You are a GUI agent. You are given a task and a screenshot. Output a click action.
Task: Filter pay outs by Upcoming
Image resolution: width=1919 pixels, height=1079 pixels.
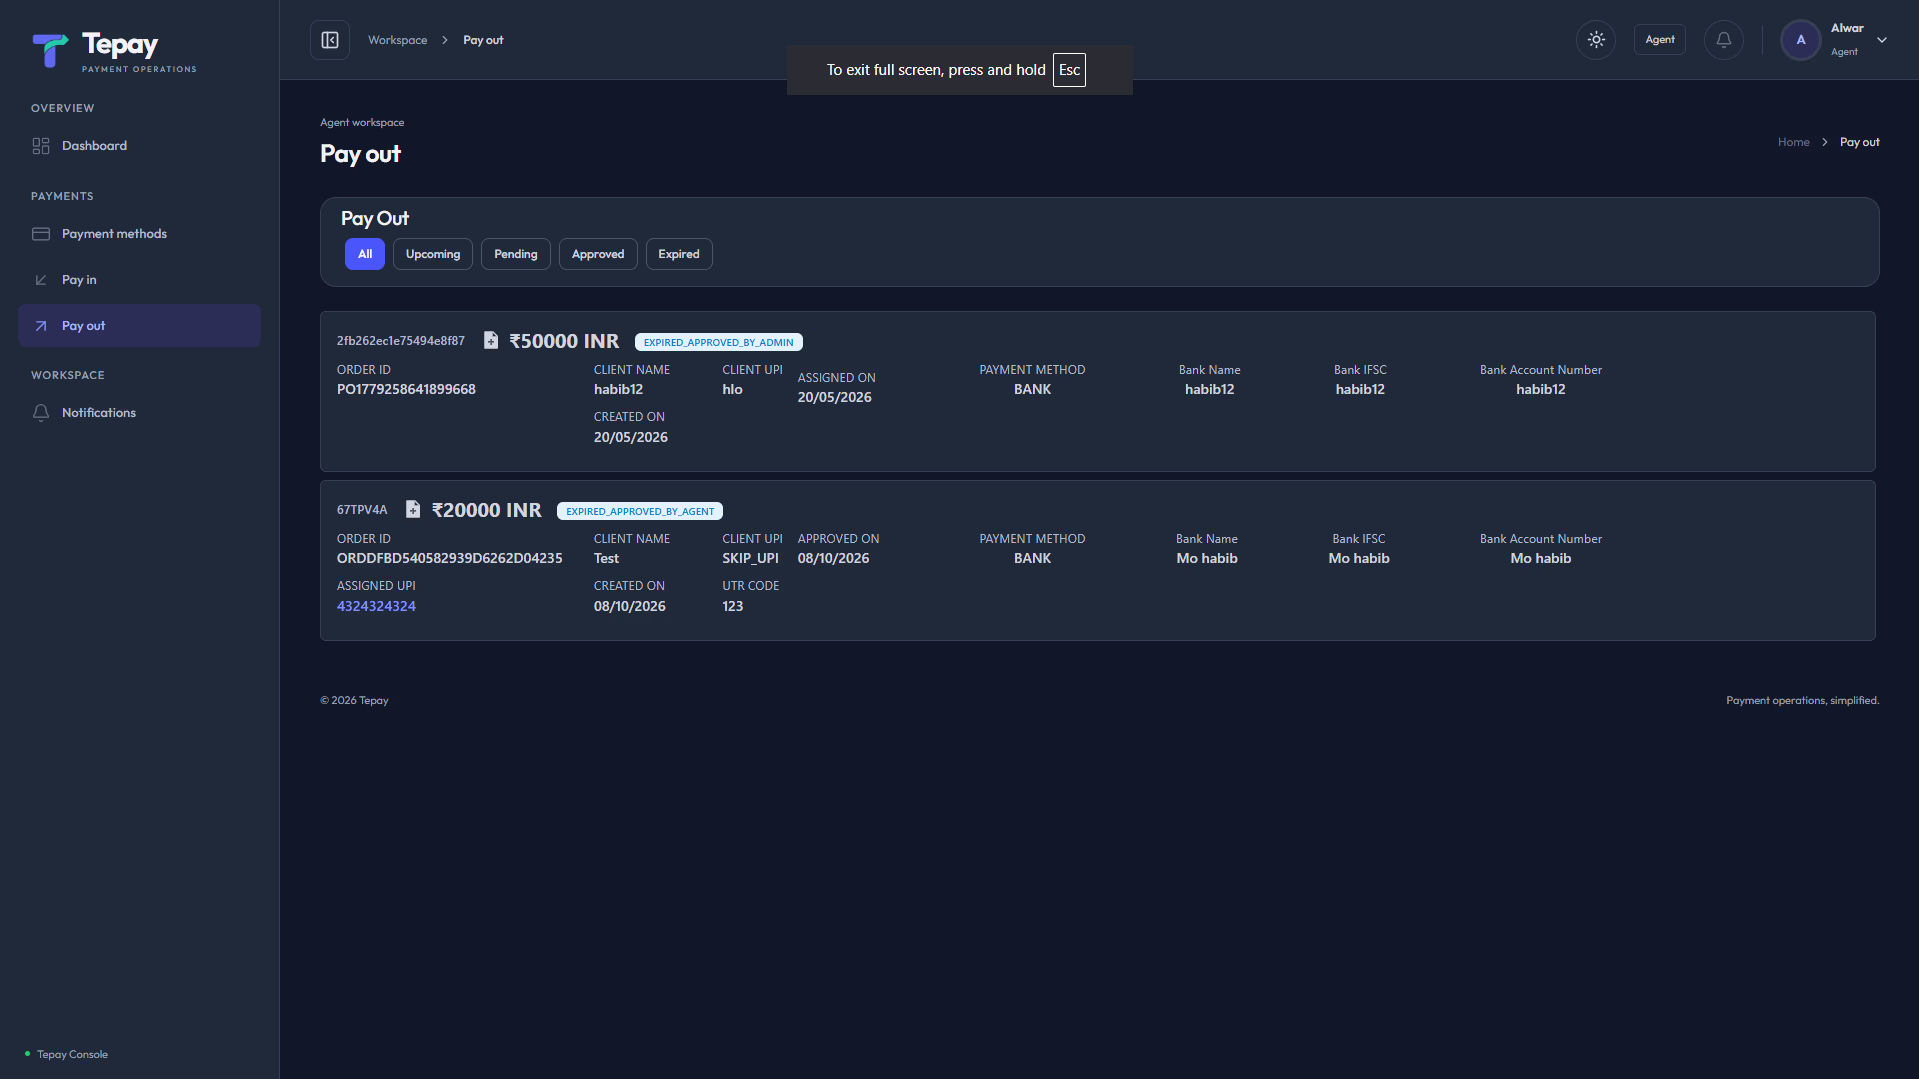433,254
